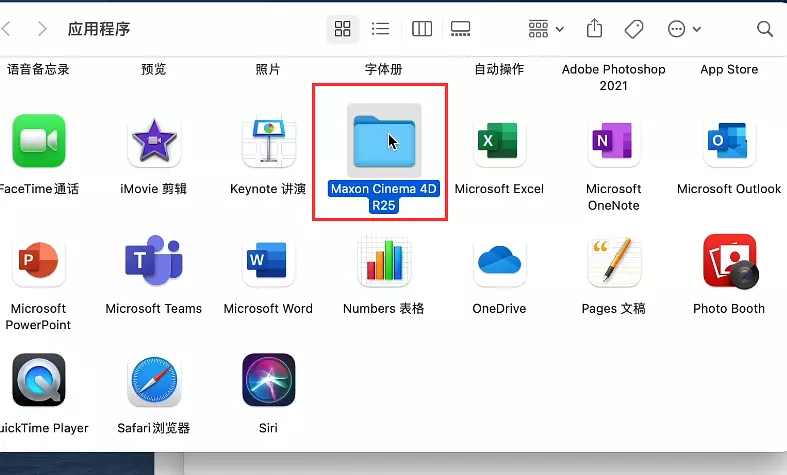Click the 预览 app label

(154, 69)
